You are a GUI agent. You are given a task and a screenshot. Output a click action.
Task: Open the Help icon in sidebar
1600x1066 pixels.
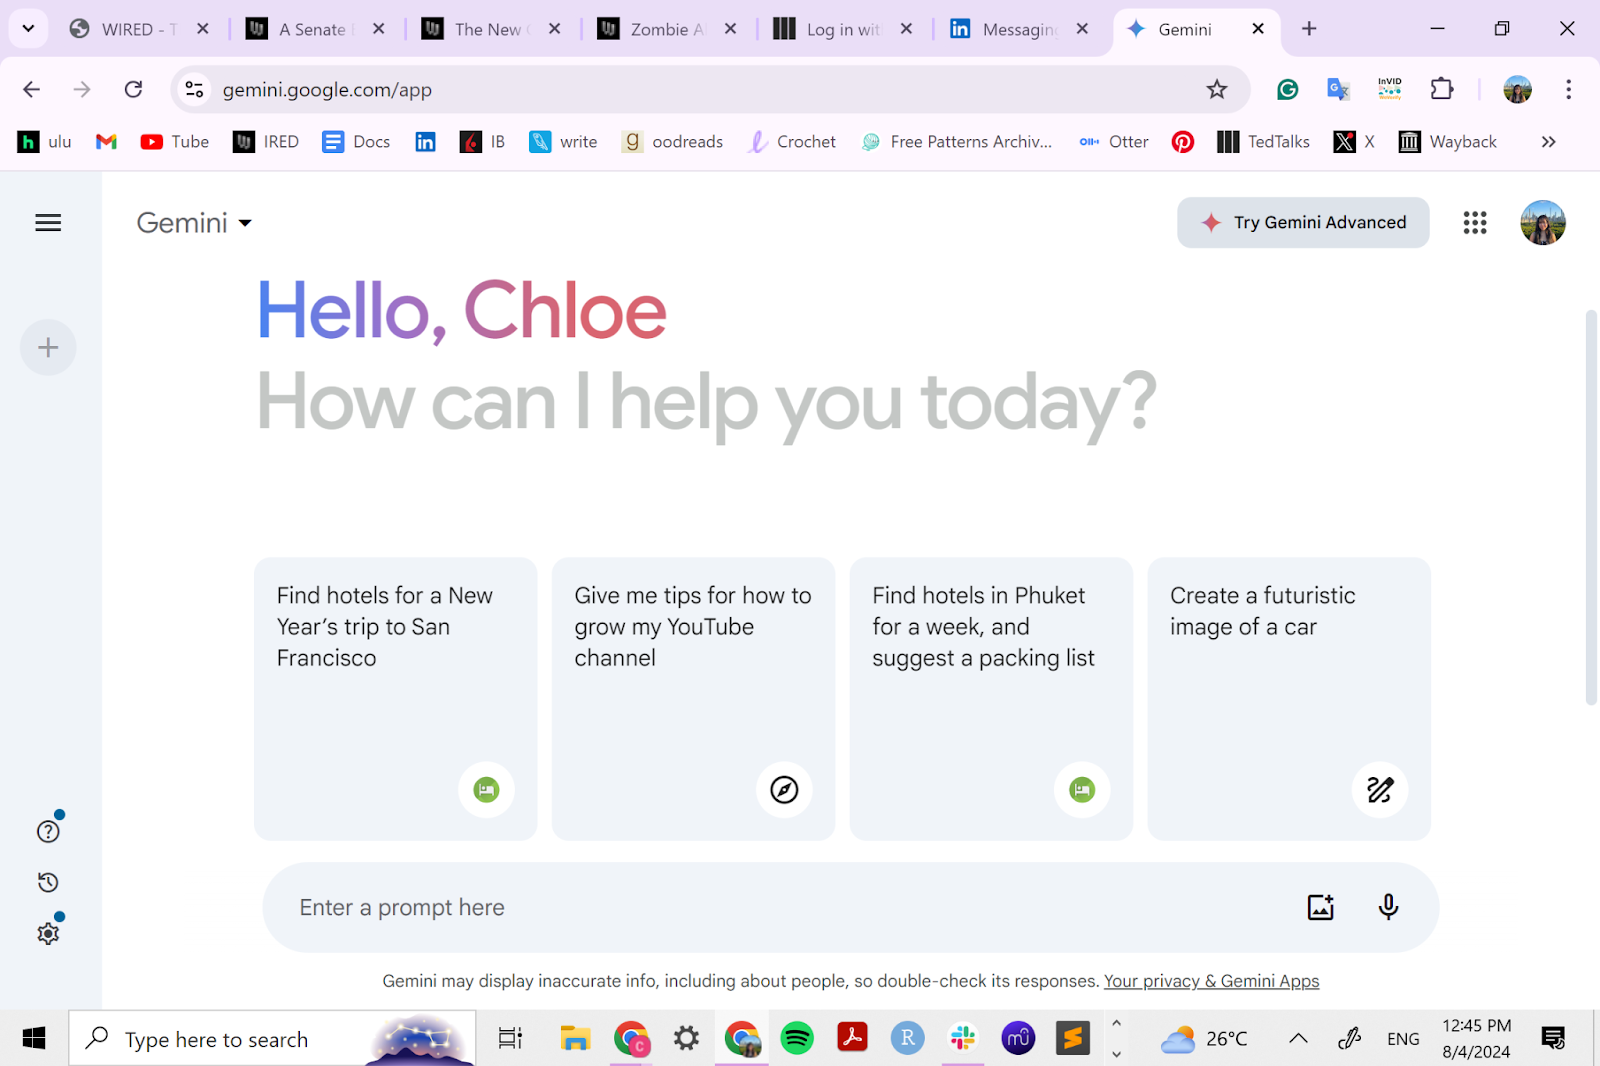coord(48,831)
